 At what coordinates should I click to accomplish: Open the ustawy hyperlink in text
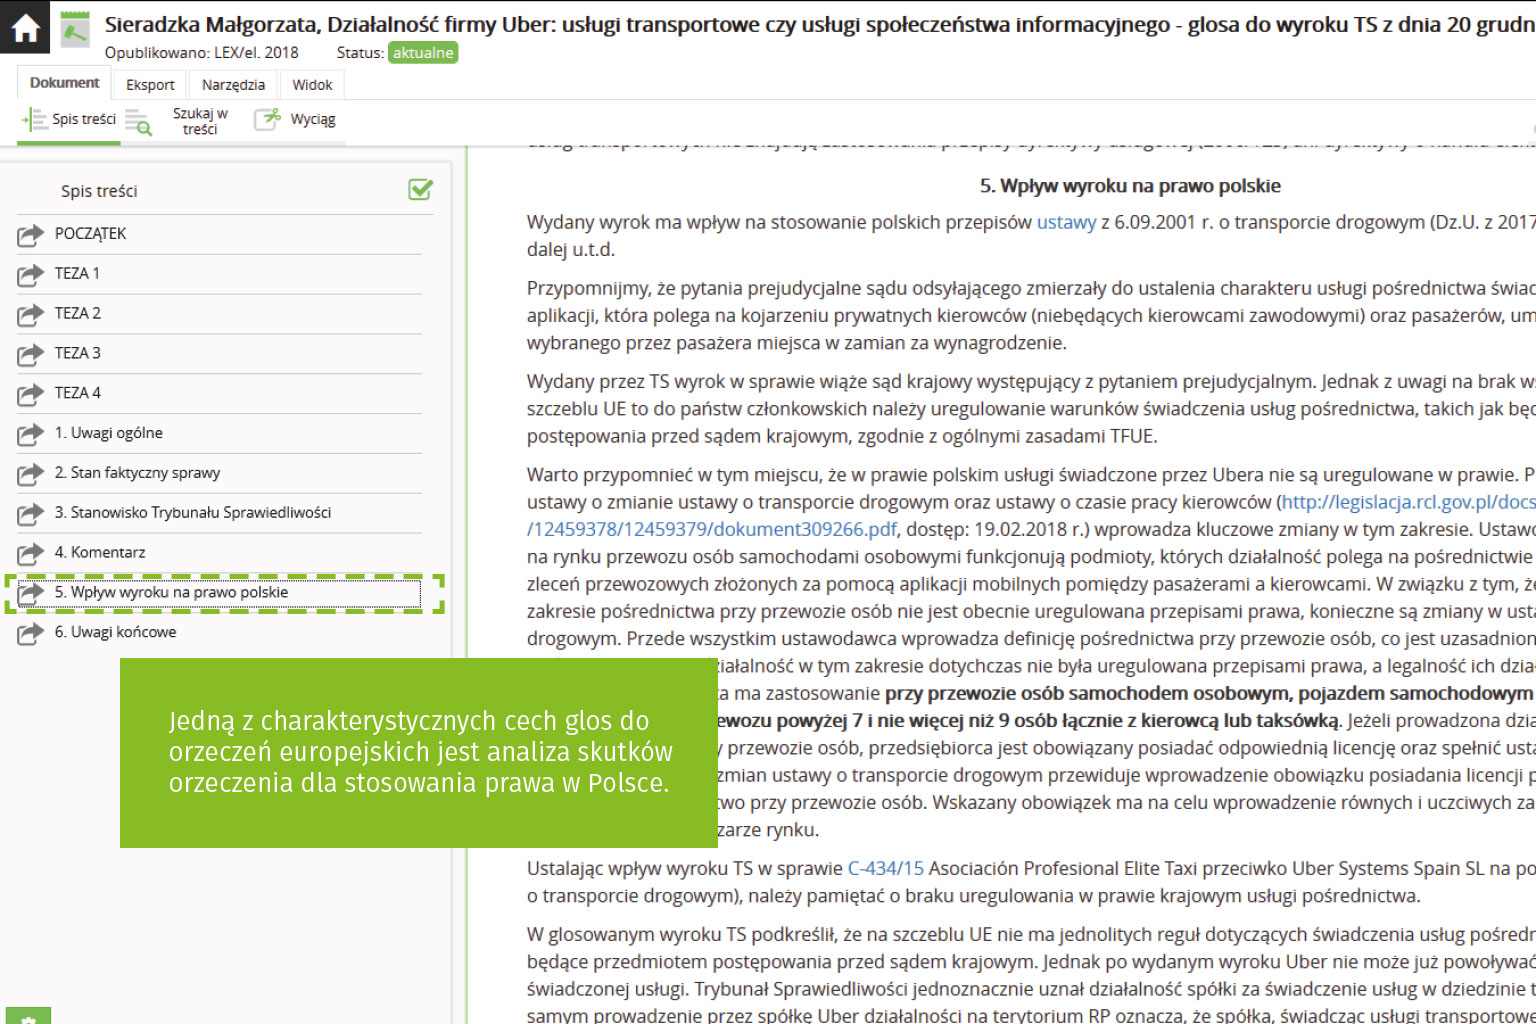tap(1066, 222)
